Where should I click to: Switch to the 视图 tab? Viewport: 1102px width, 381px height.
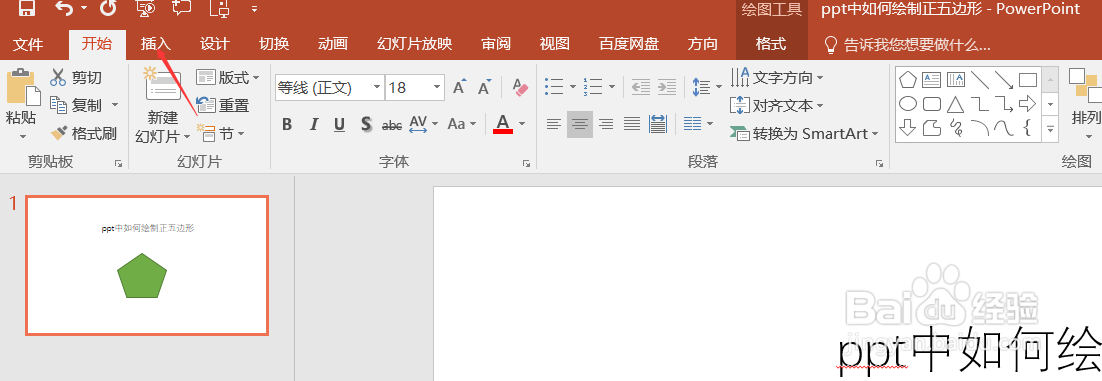click(554, 44)
